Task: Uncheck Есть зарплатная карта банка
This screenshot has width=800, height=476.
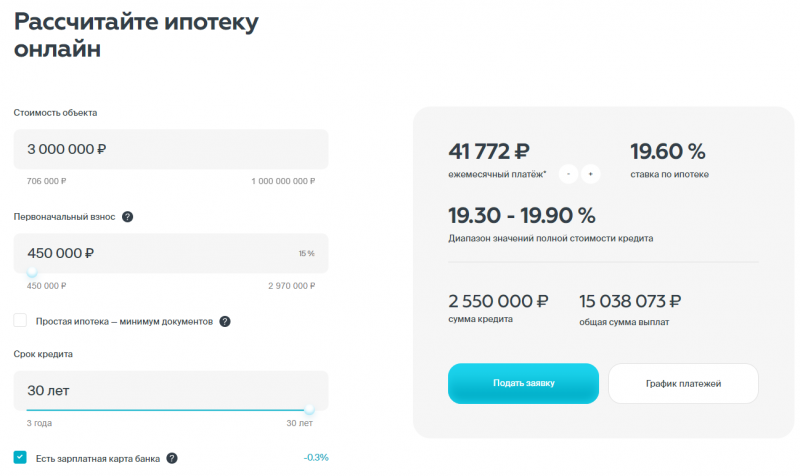Action: tap(20, 458)
